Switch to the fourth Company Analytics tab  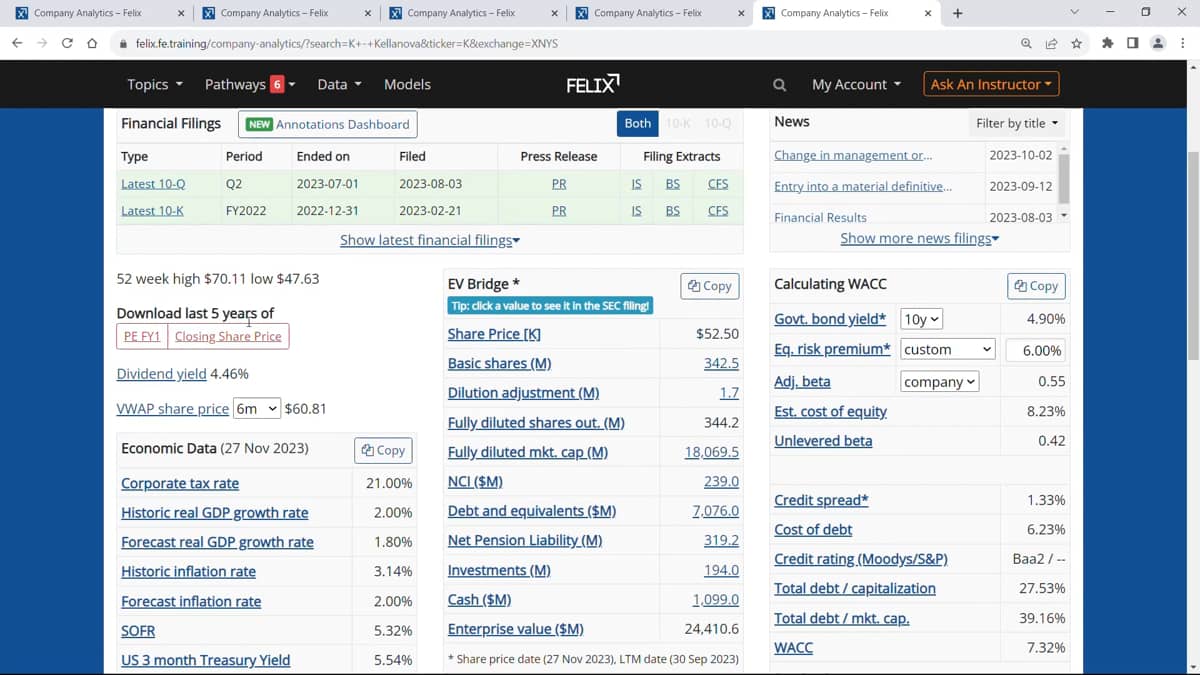[x=648, y=13]
